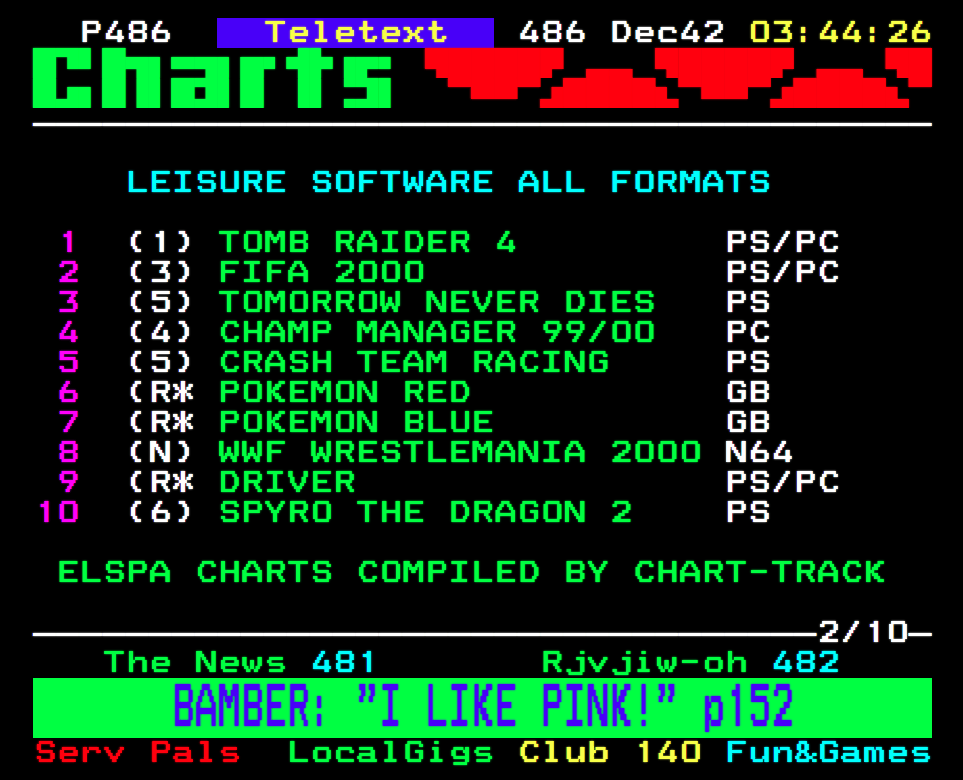Image resolution: width=963 pixels, height=780 pixels.
Task: Click (N) new entry marker for WWF
Action: pyautogui.click(x=160, y=453)
